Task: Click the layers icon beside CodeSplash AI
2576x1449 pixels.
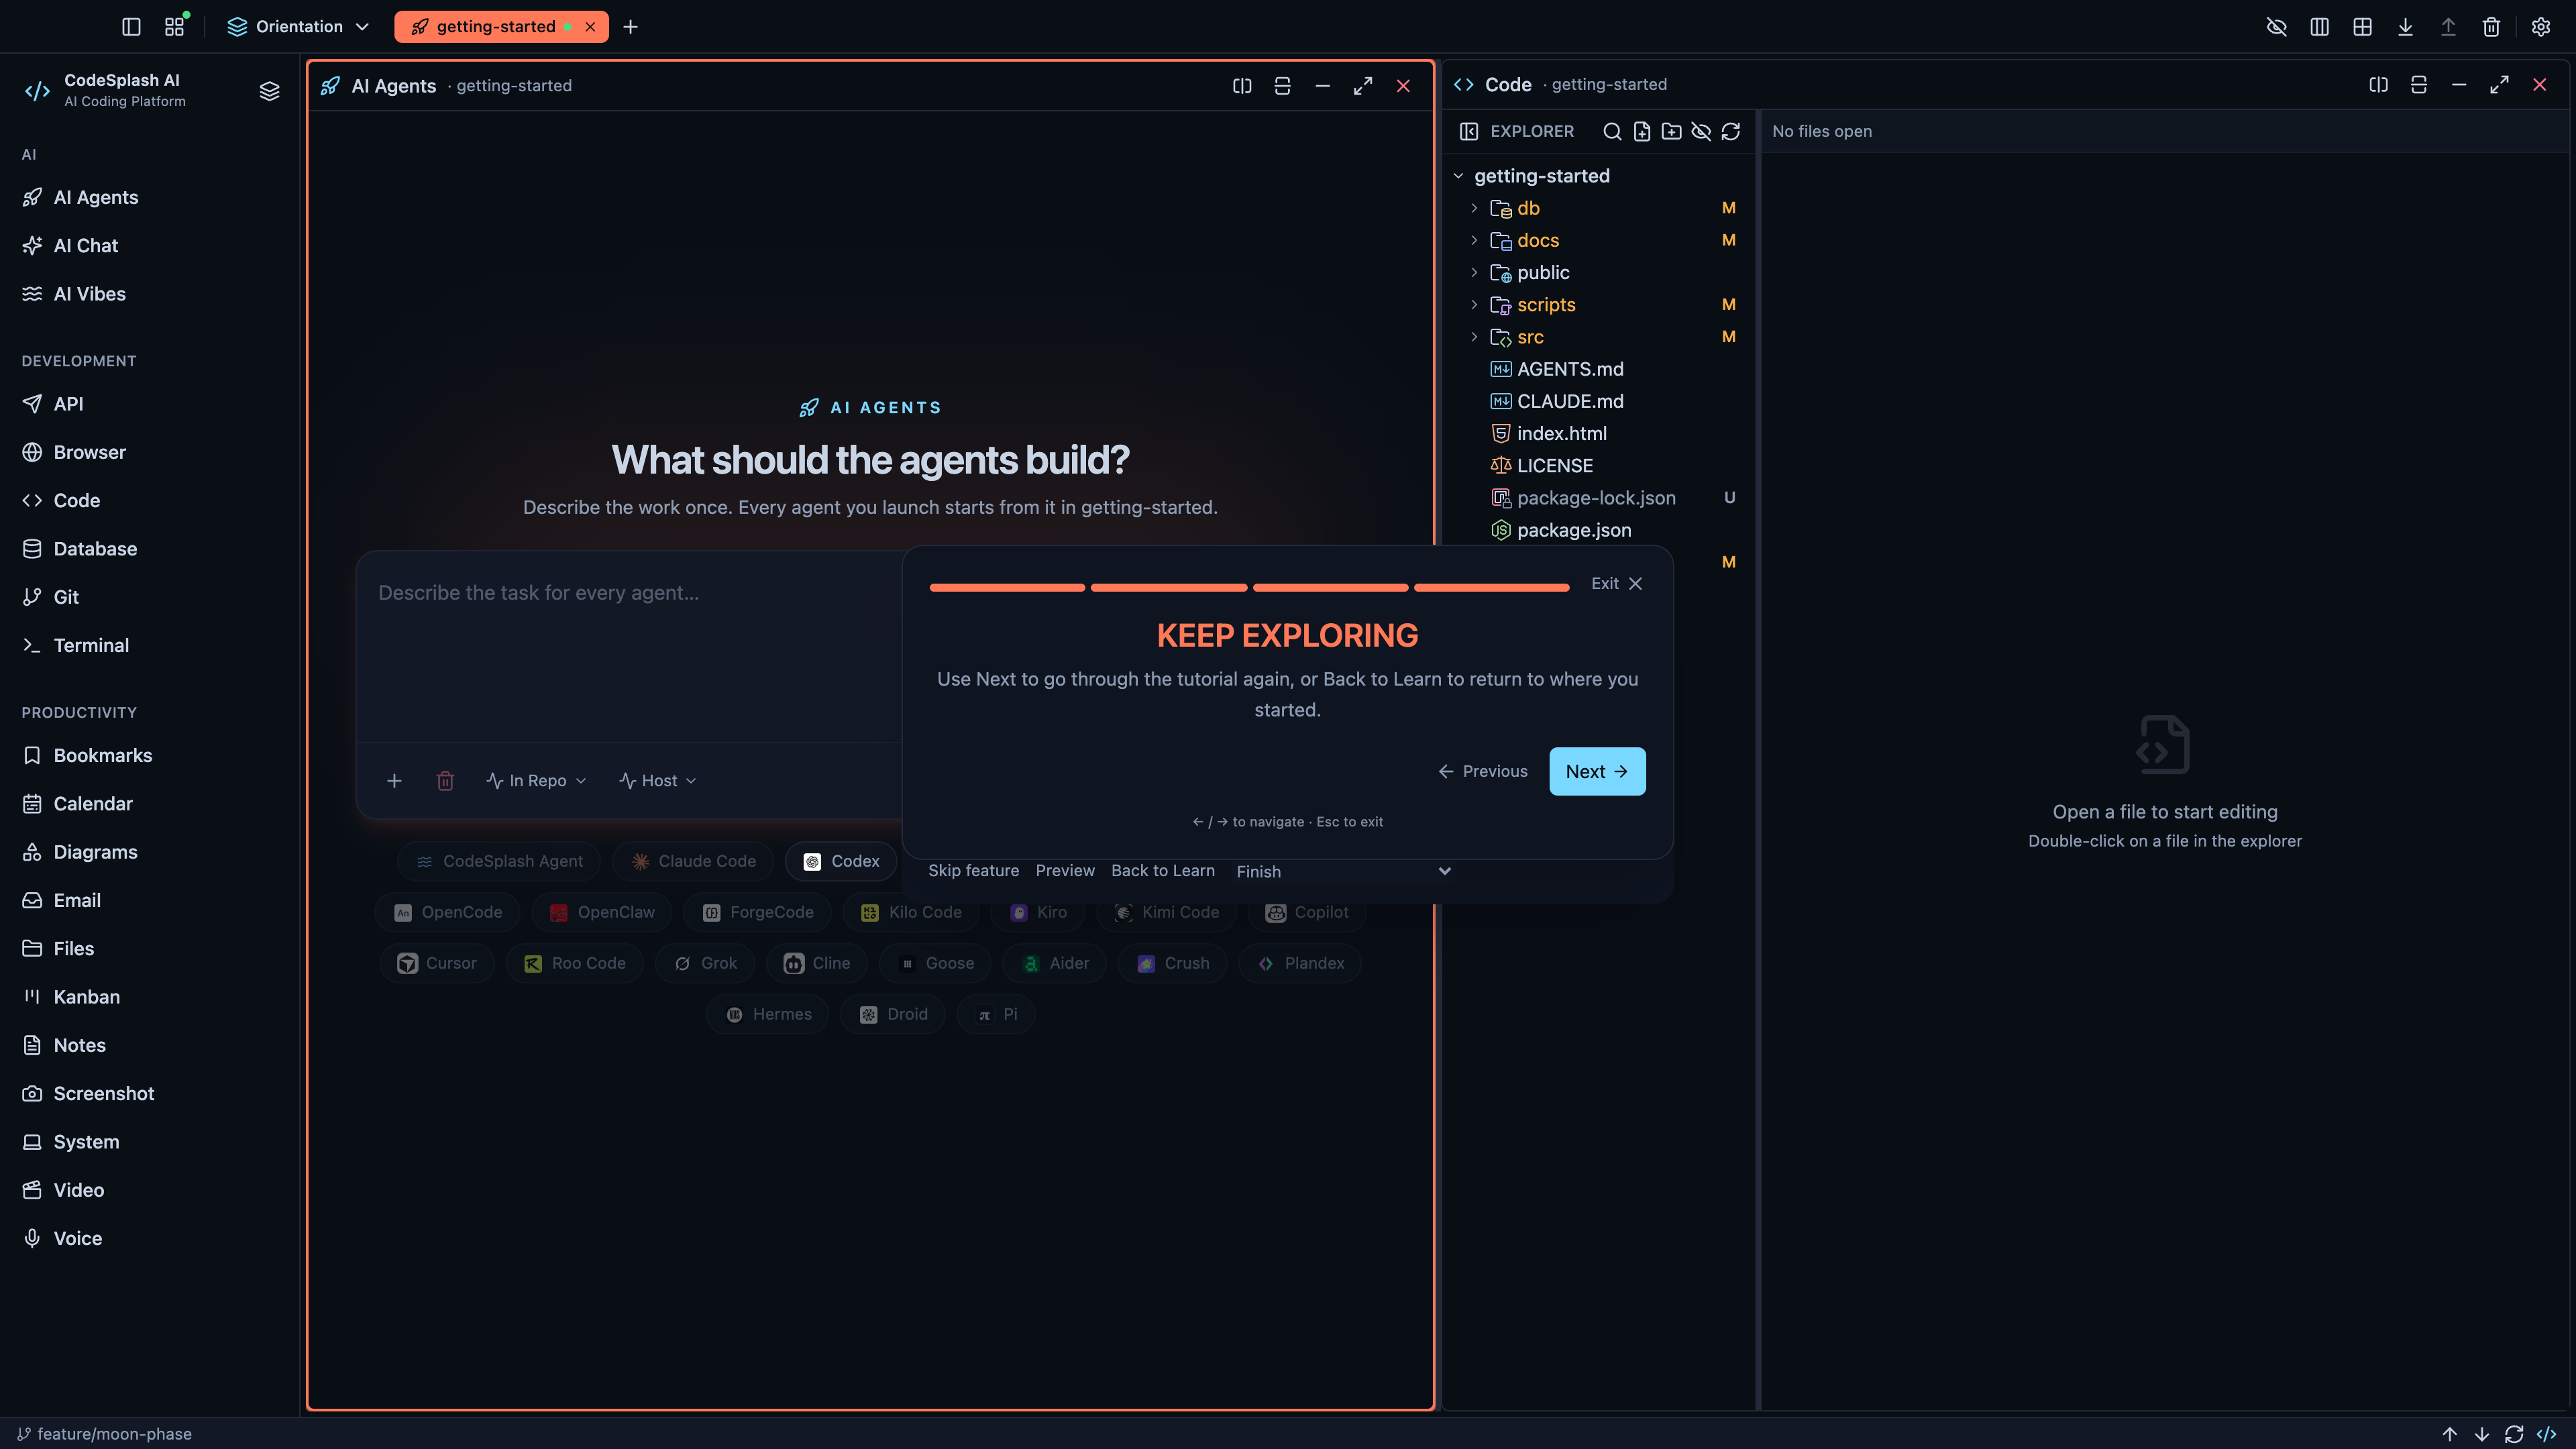Action: [269, 91]
